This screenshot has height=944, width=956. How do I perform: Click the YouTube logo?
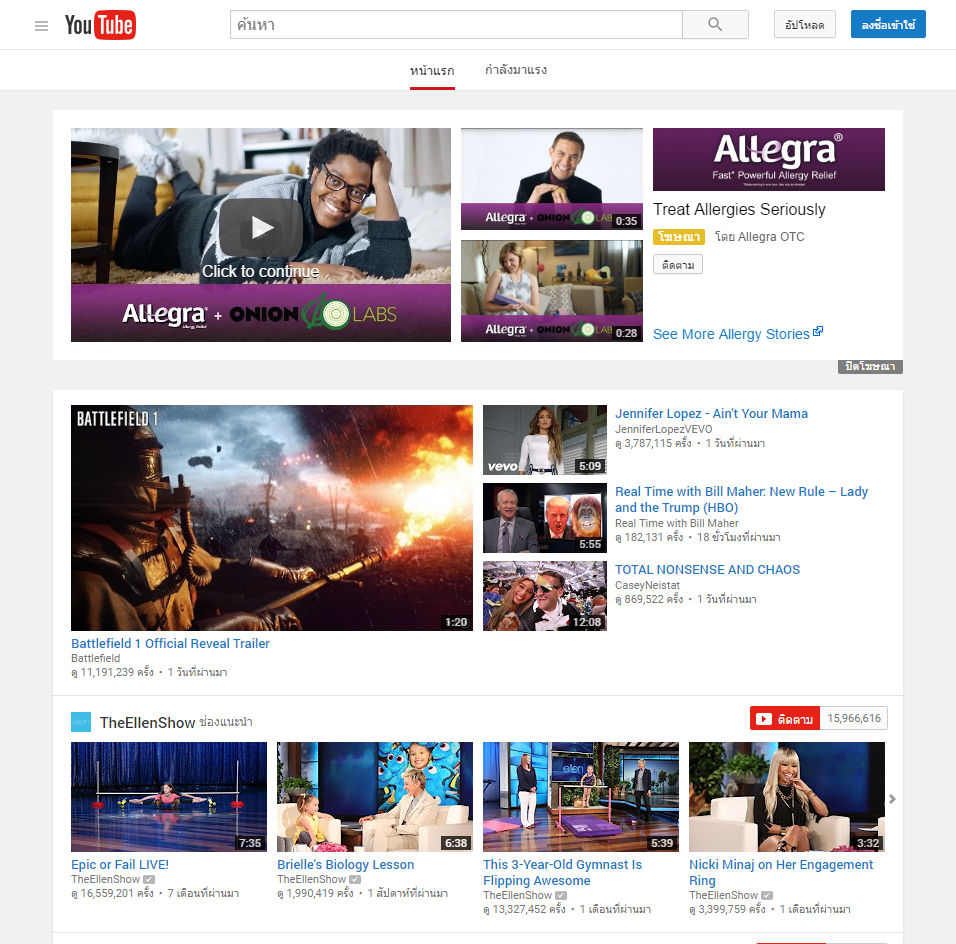tap(100, 26)
